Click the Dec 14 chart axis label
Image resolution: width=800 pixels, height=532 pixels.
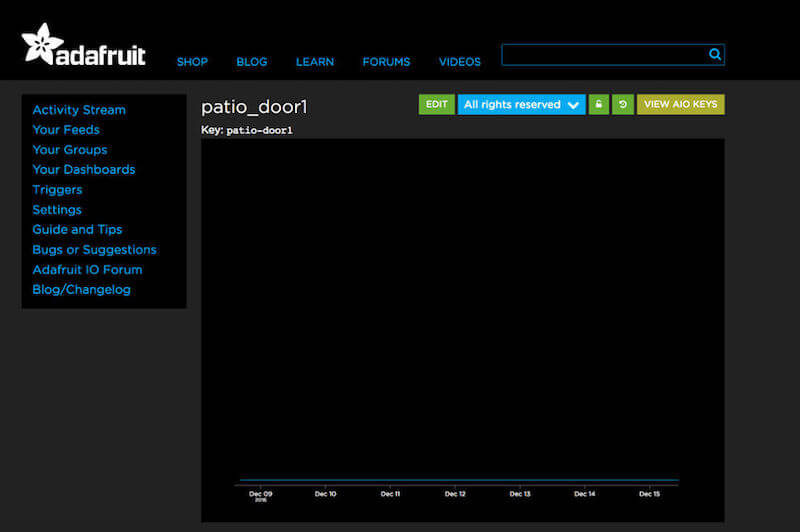[585, 494]
